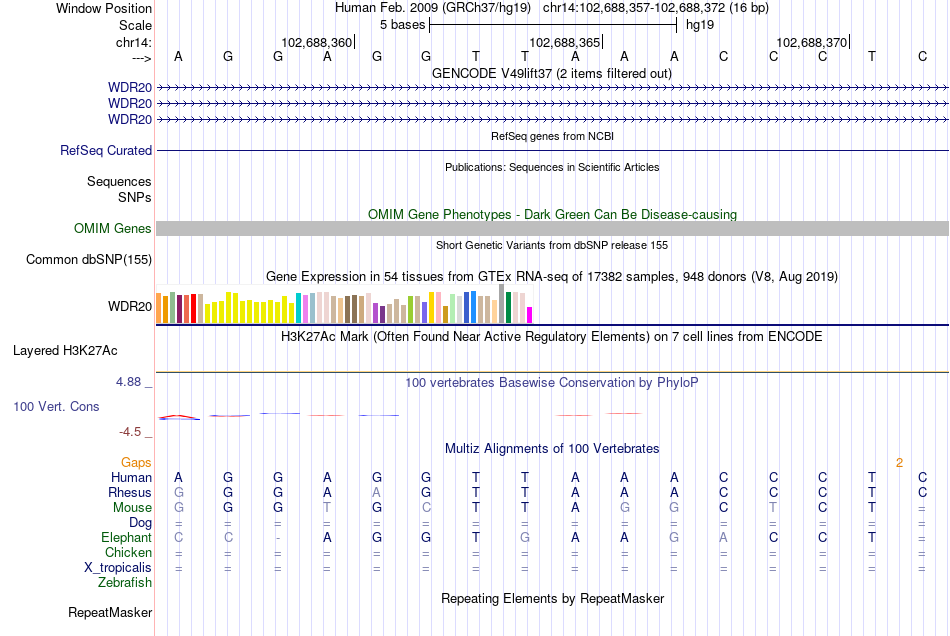Select the X_tropicalis alignment row label
The height and width of the screenshot is (636, 950).
tap(118, 568)
